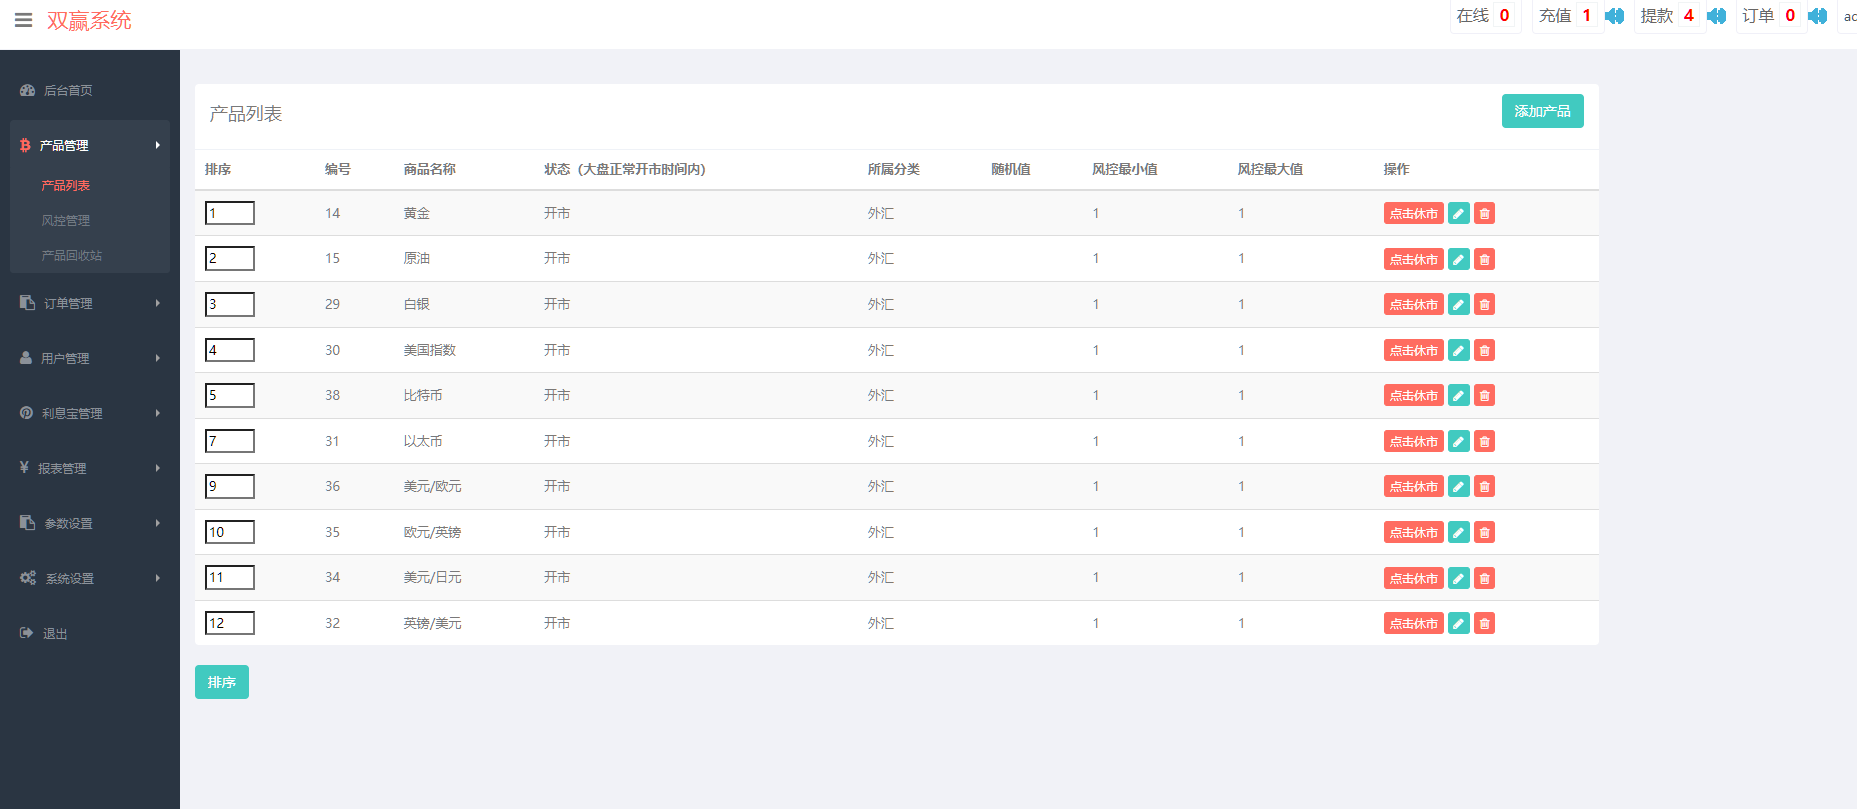Click the sort order input for 美国指数
1857x809 pixels.
230,350
